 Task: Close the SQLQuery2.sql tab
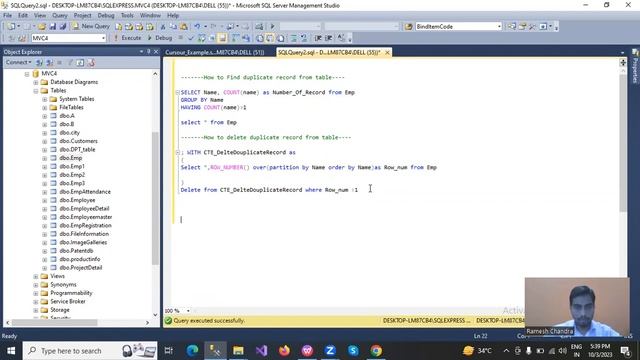click(387, 53)
